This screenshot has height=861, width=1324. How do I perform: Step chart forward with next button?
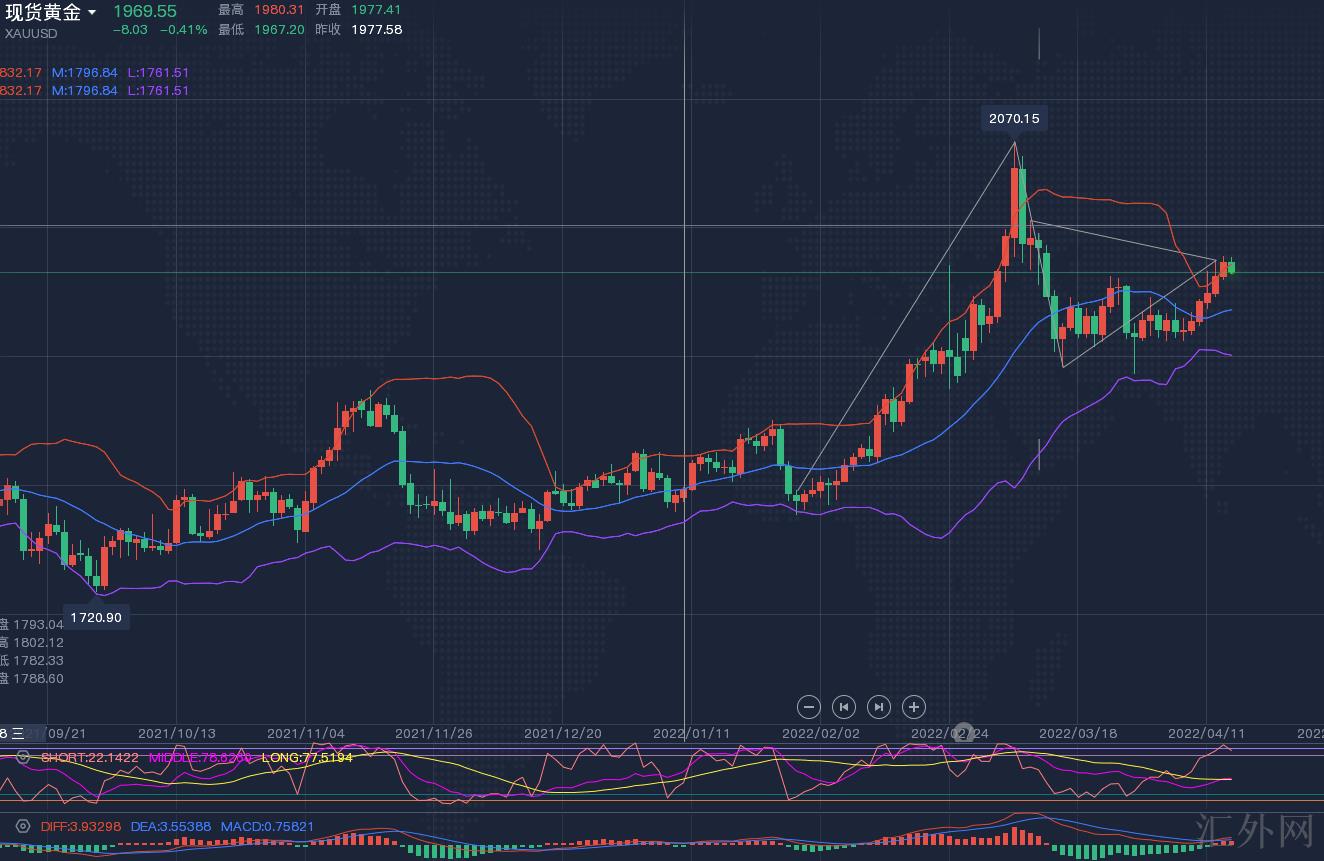(x=879, y=707)
